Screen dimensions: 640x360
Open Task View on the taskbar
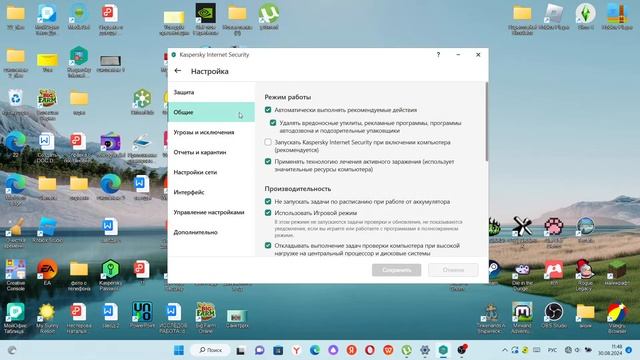(x=241, y=350)
